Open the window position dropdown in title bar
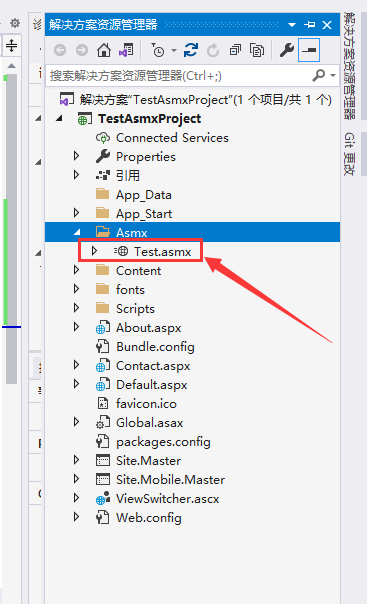367x604 pixels. [292, 25]
